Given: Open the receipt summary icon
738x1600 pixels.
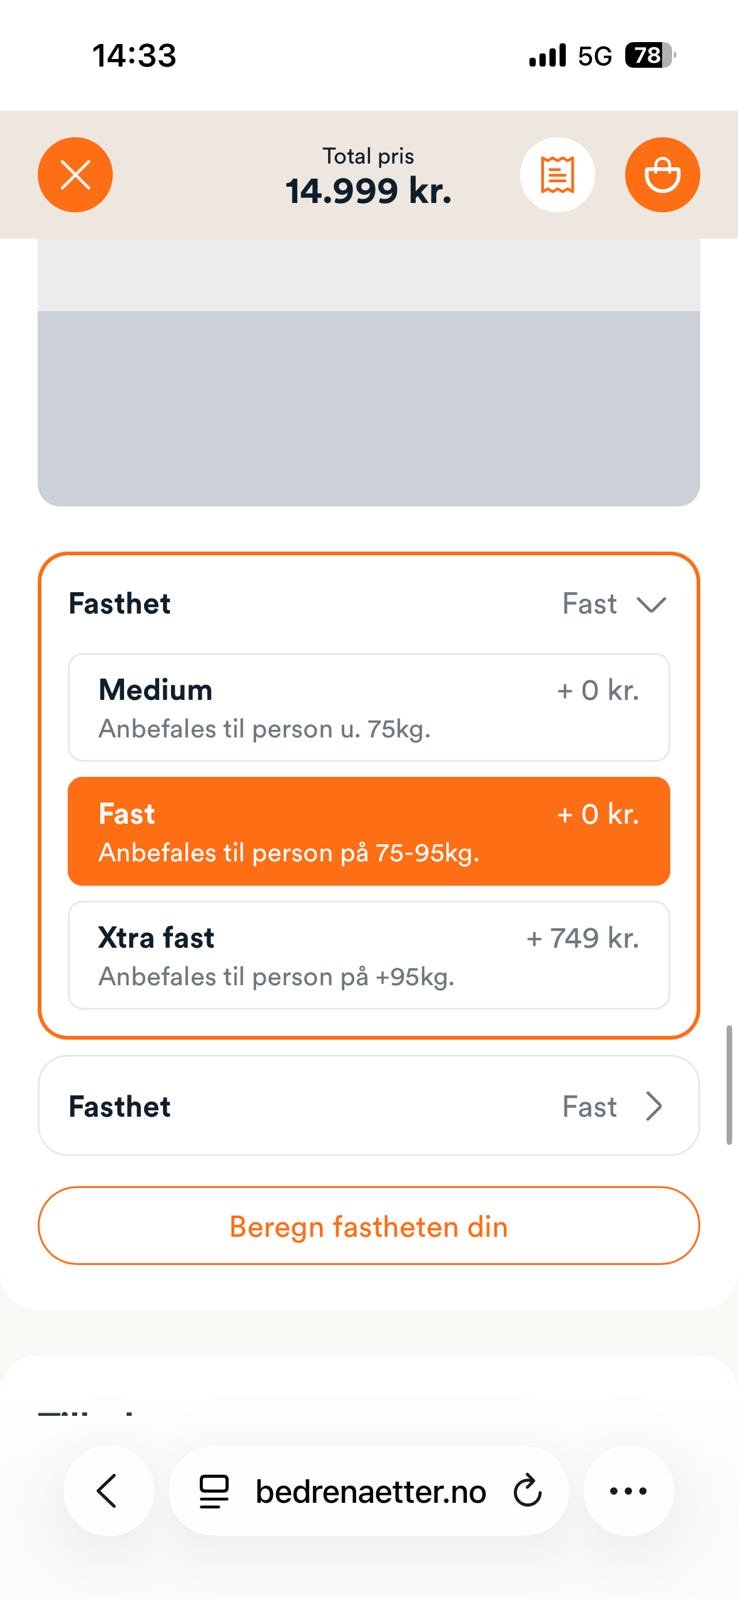Looking at the screenshot, I should (557, 175).
